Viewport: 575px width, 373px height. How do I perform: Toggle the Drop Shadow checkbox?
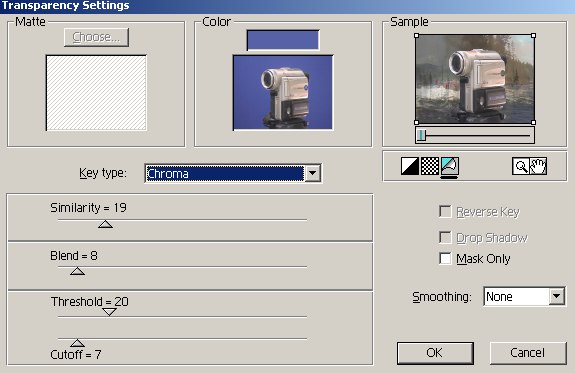point(445,237)
